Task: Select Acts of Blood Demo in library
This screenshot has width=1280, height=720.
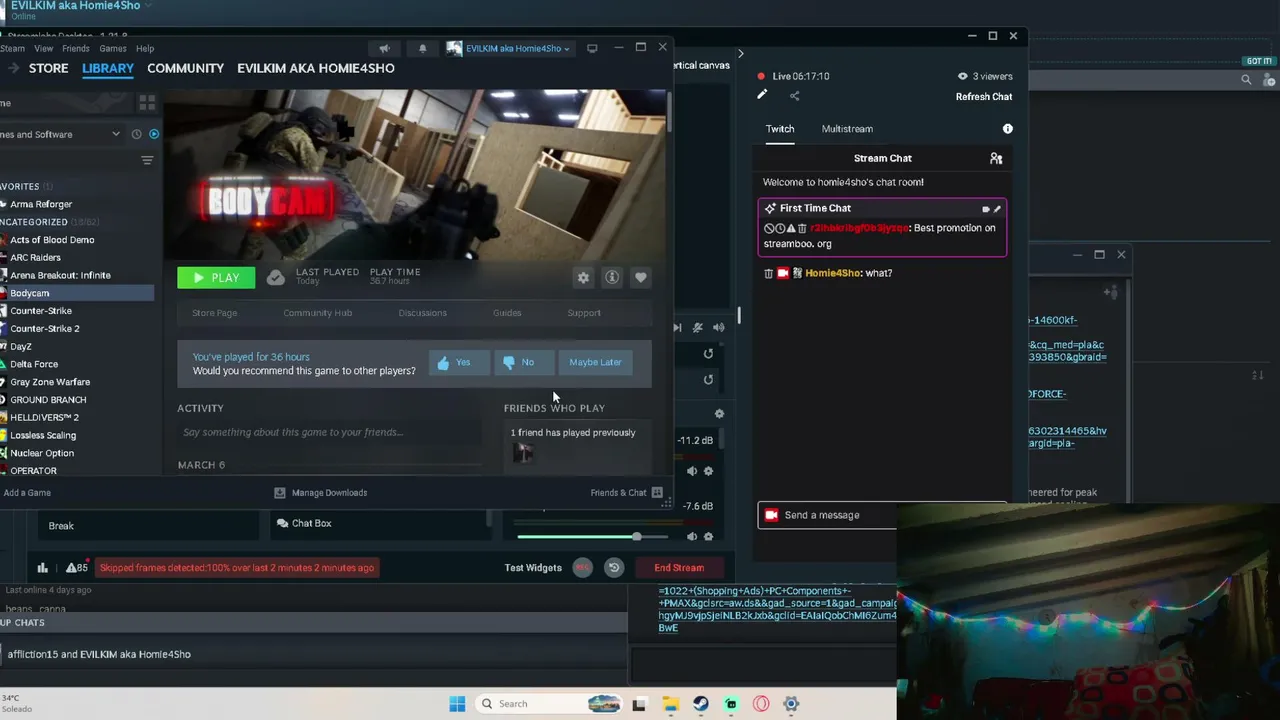Action: (52, 240)
